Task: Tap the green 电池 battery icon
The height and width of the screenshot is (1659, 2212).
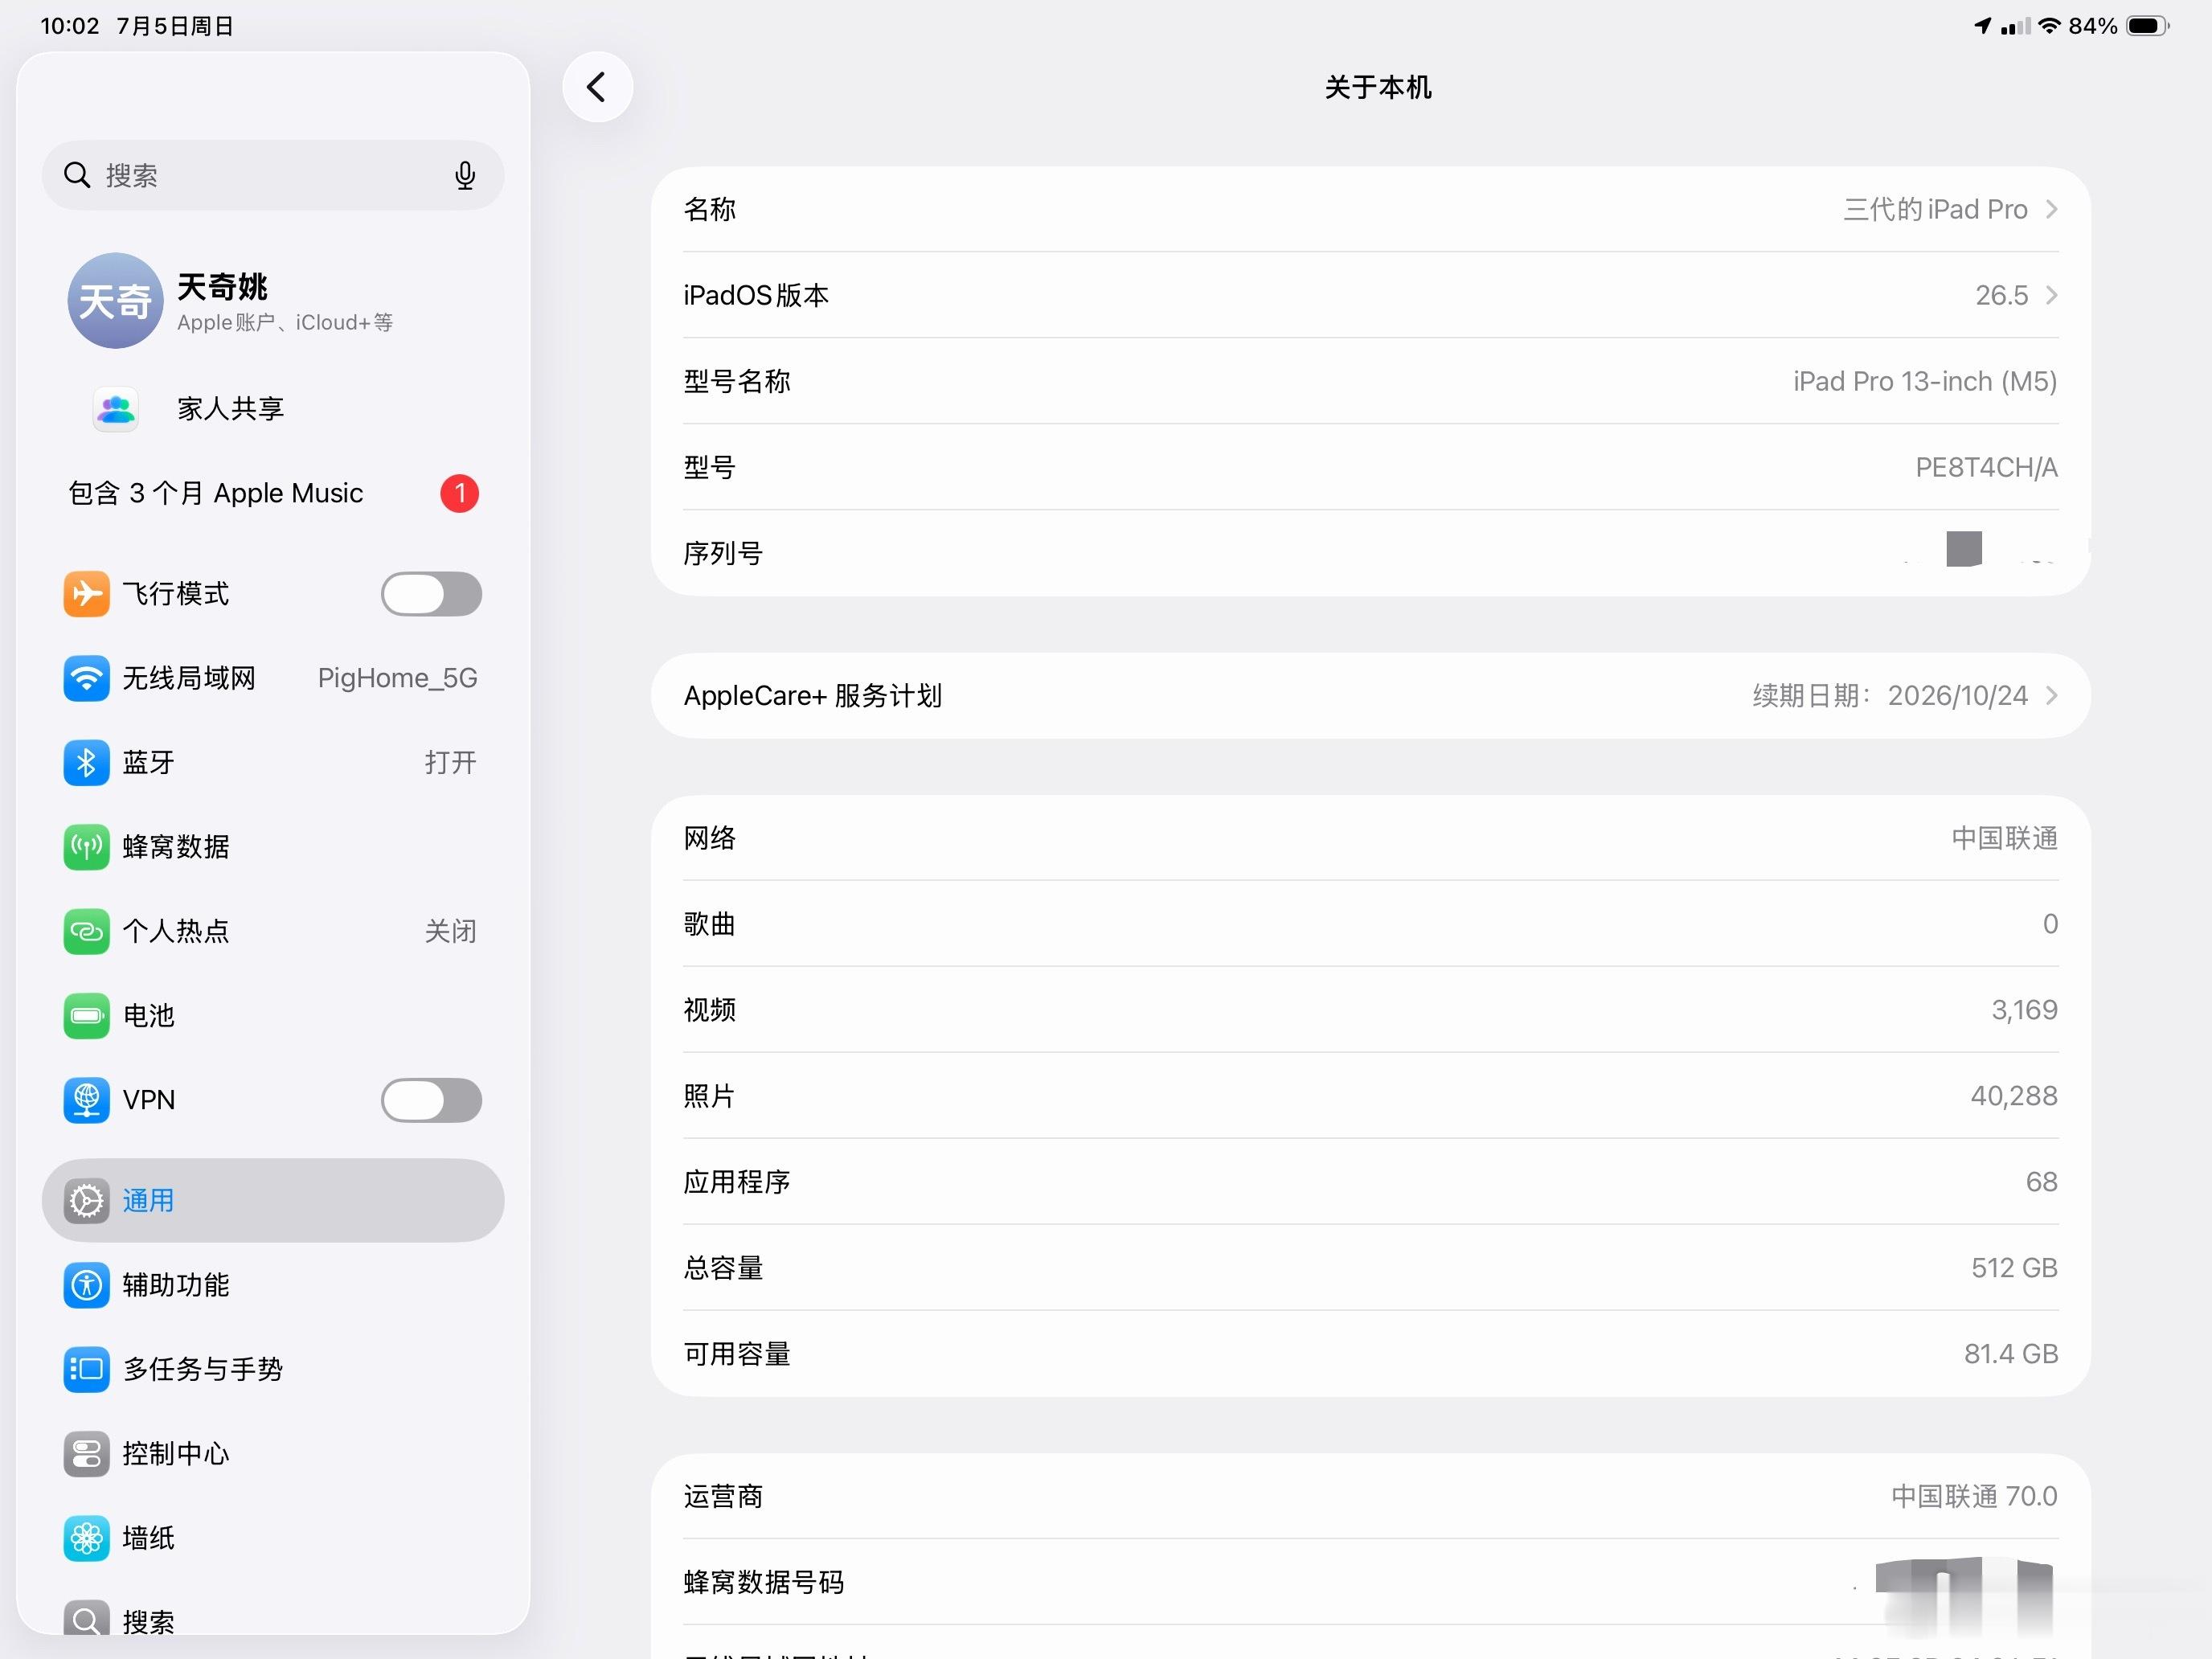Action: point(87,1016)
